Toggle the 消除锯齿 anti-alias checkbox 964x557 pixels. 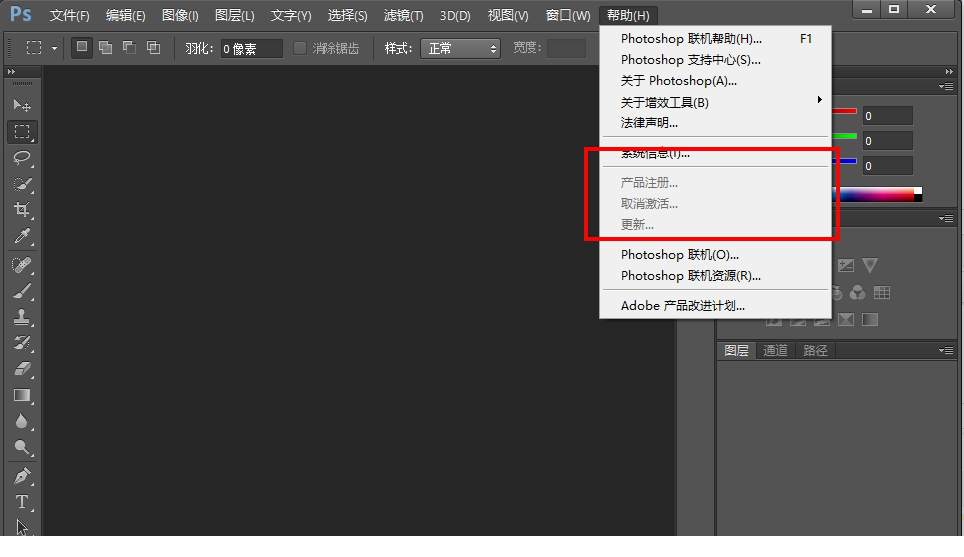pos(300,48)
